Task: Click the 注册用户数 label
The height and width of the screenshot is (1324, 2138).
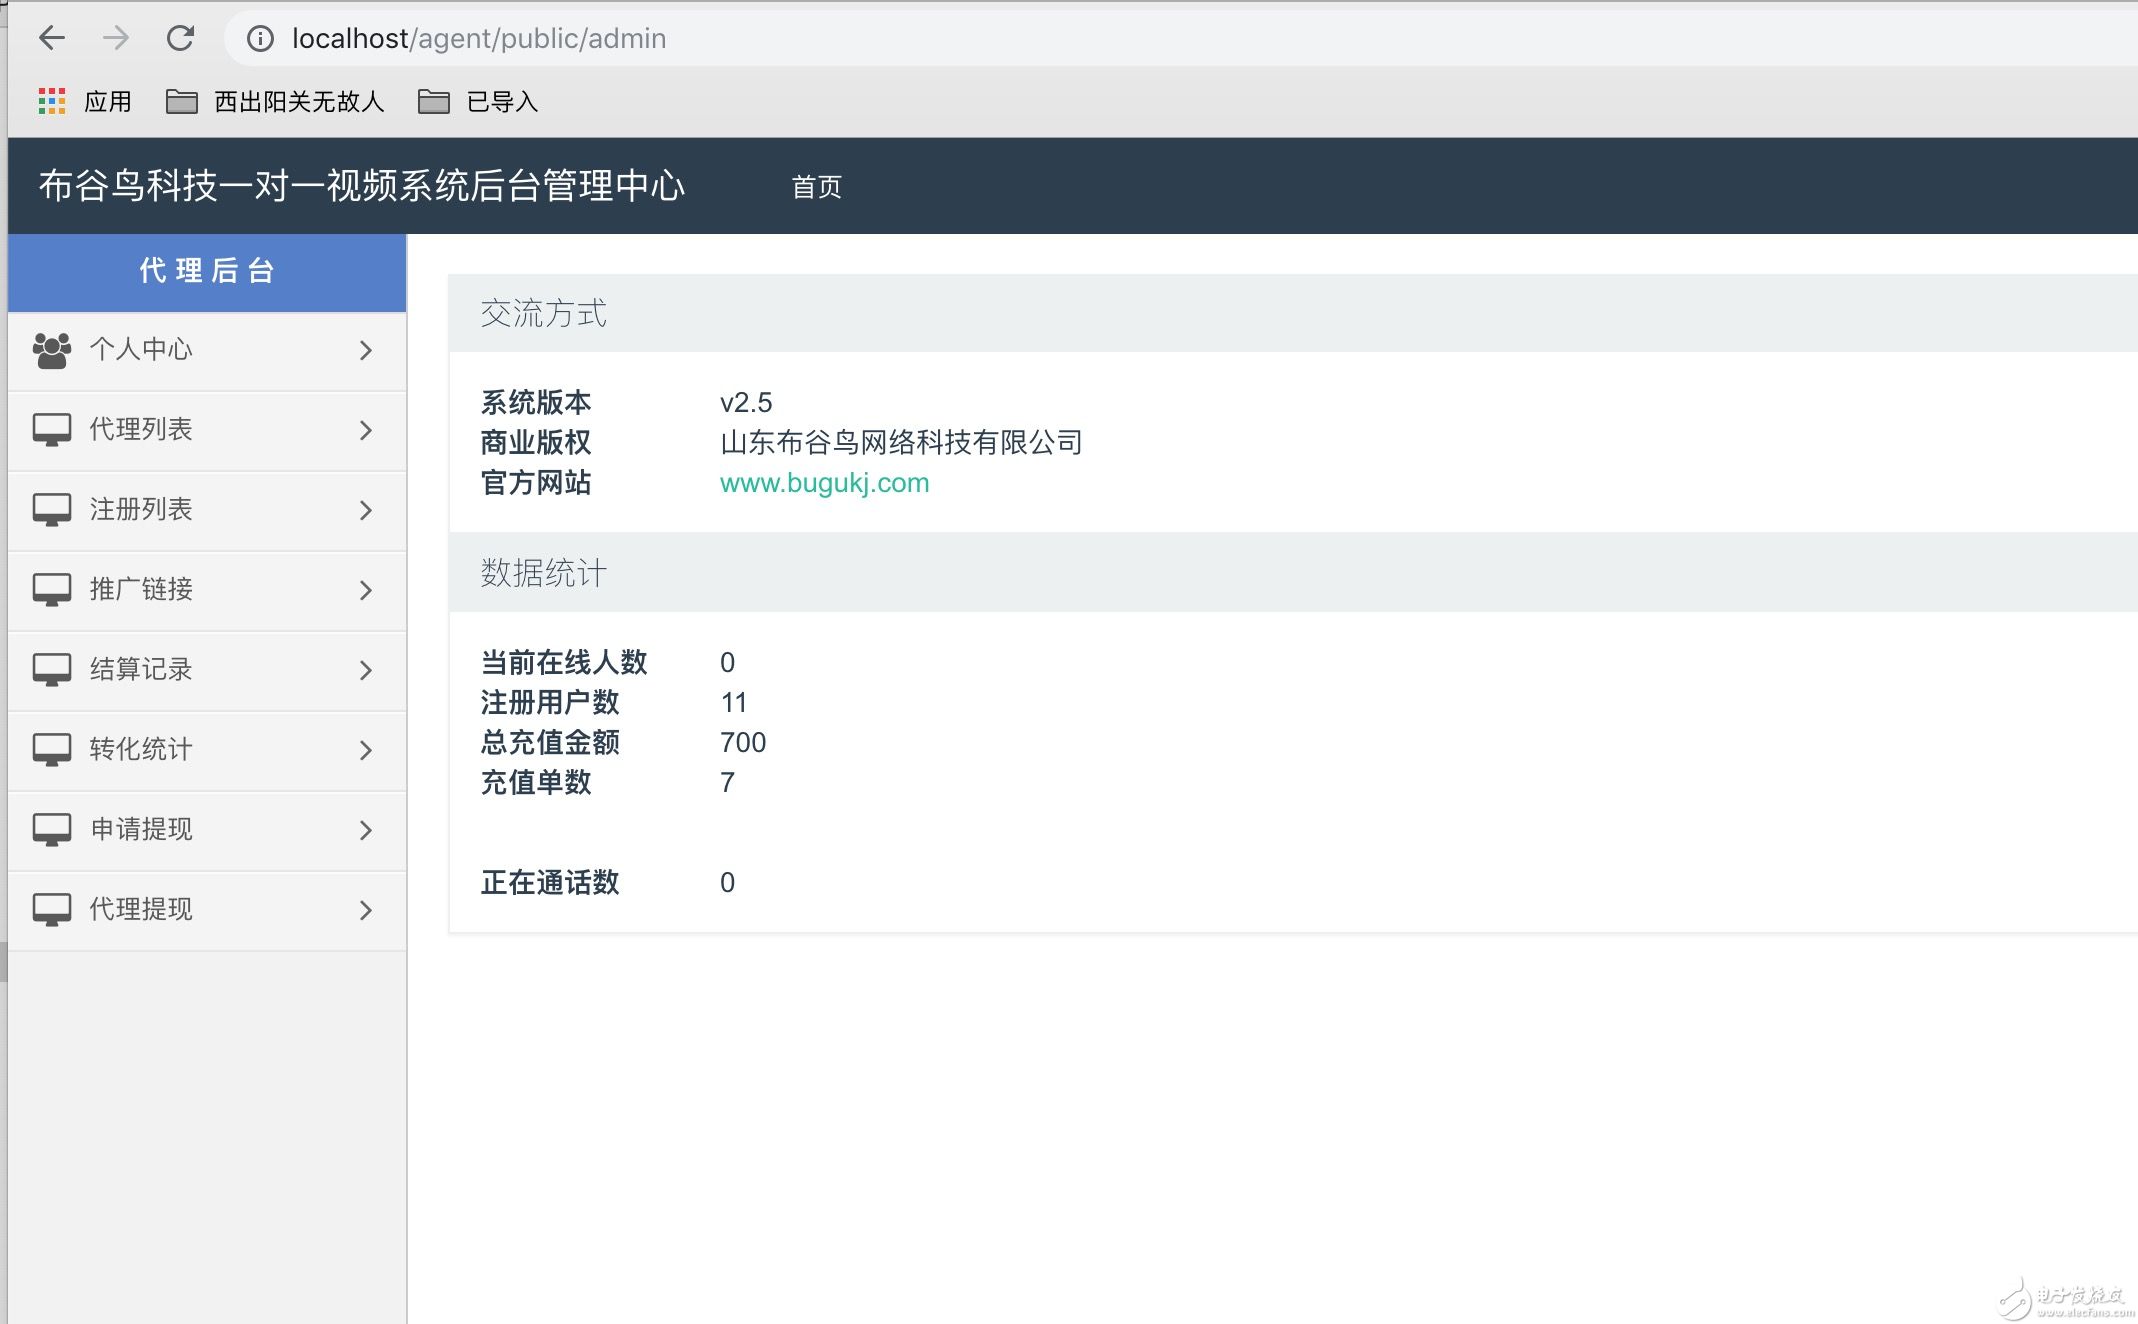Action: (550, 703)
